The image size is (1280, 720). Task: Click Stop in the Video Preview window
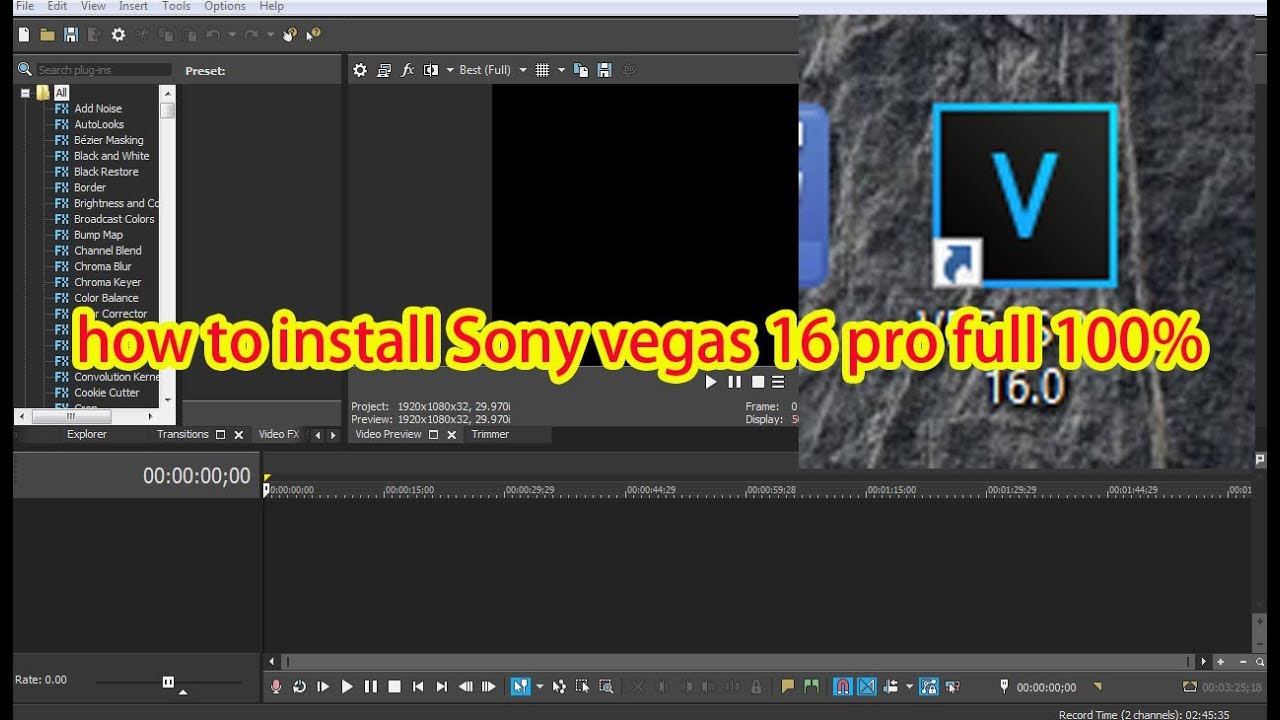pyautogui.click(x=758, y=382)
